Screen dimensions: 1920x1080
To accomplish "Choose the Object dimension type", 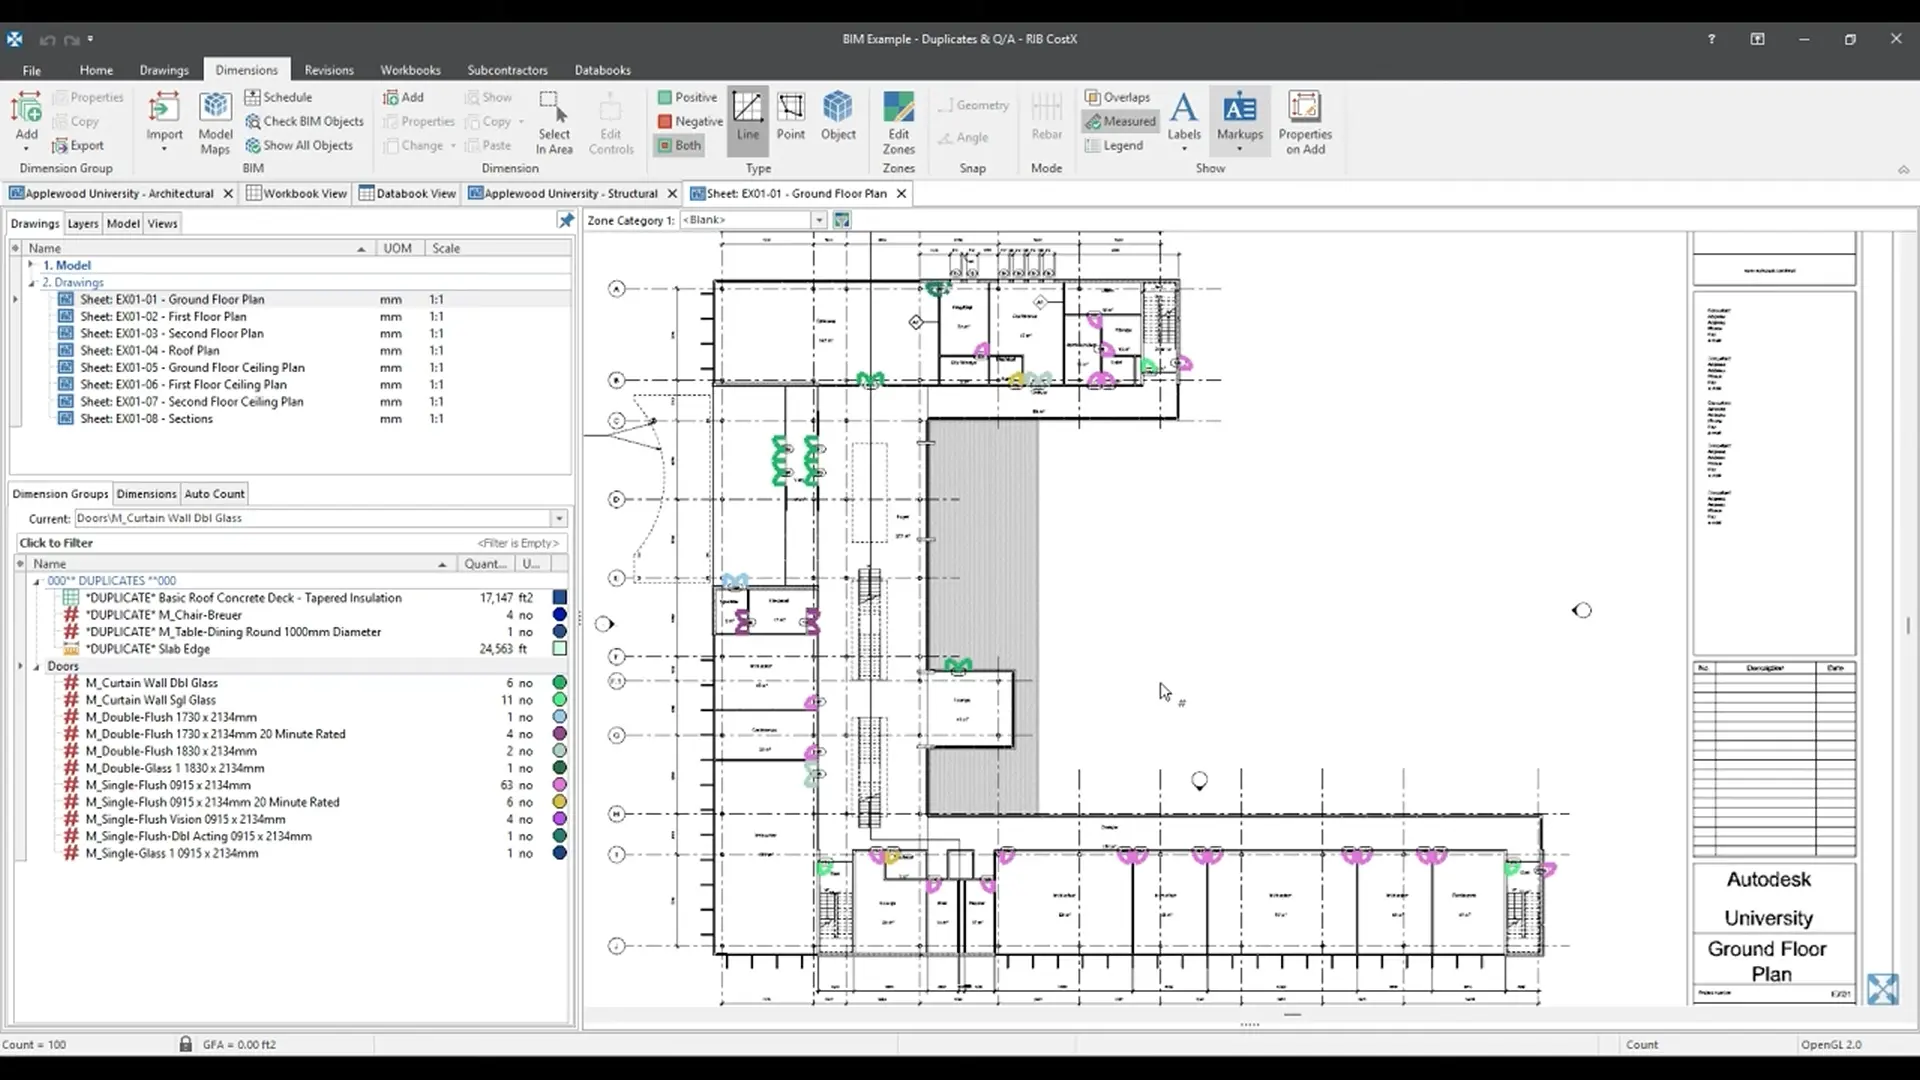I will (838, 118).
